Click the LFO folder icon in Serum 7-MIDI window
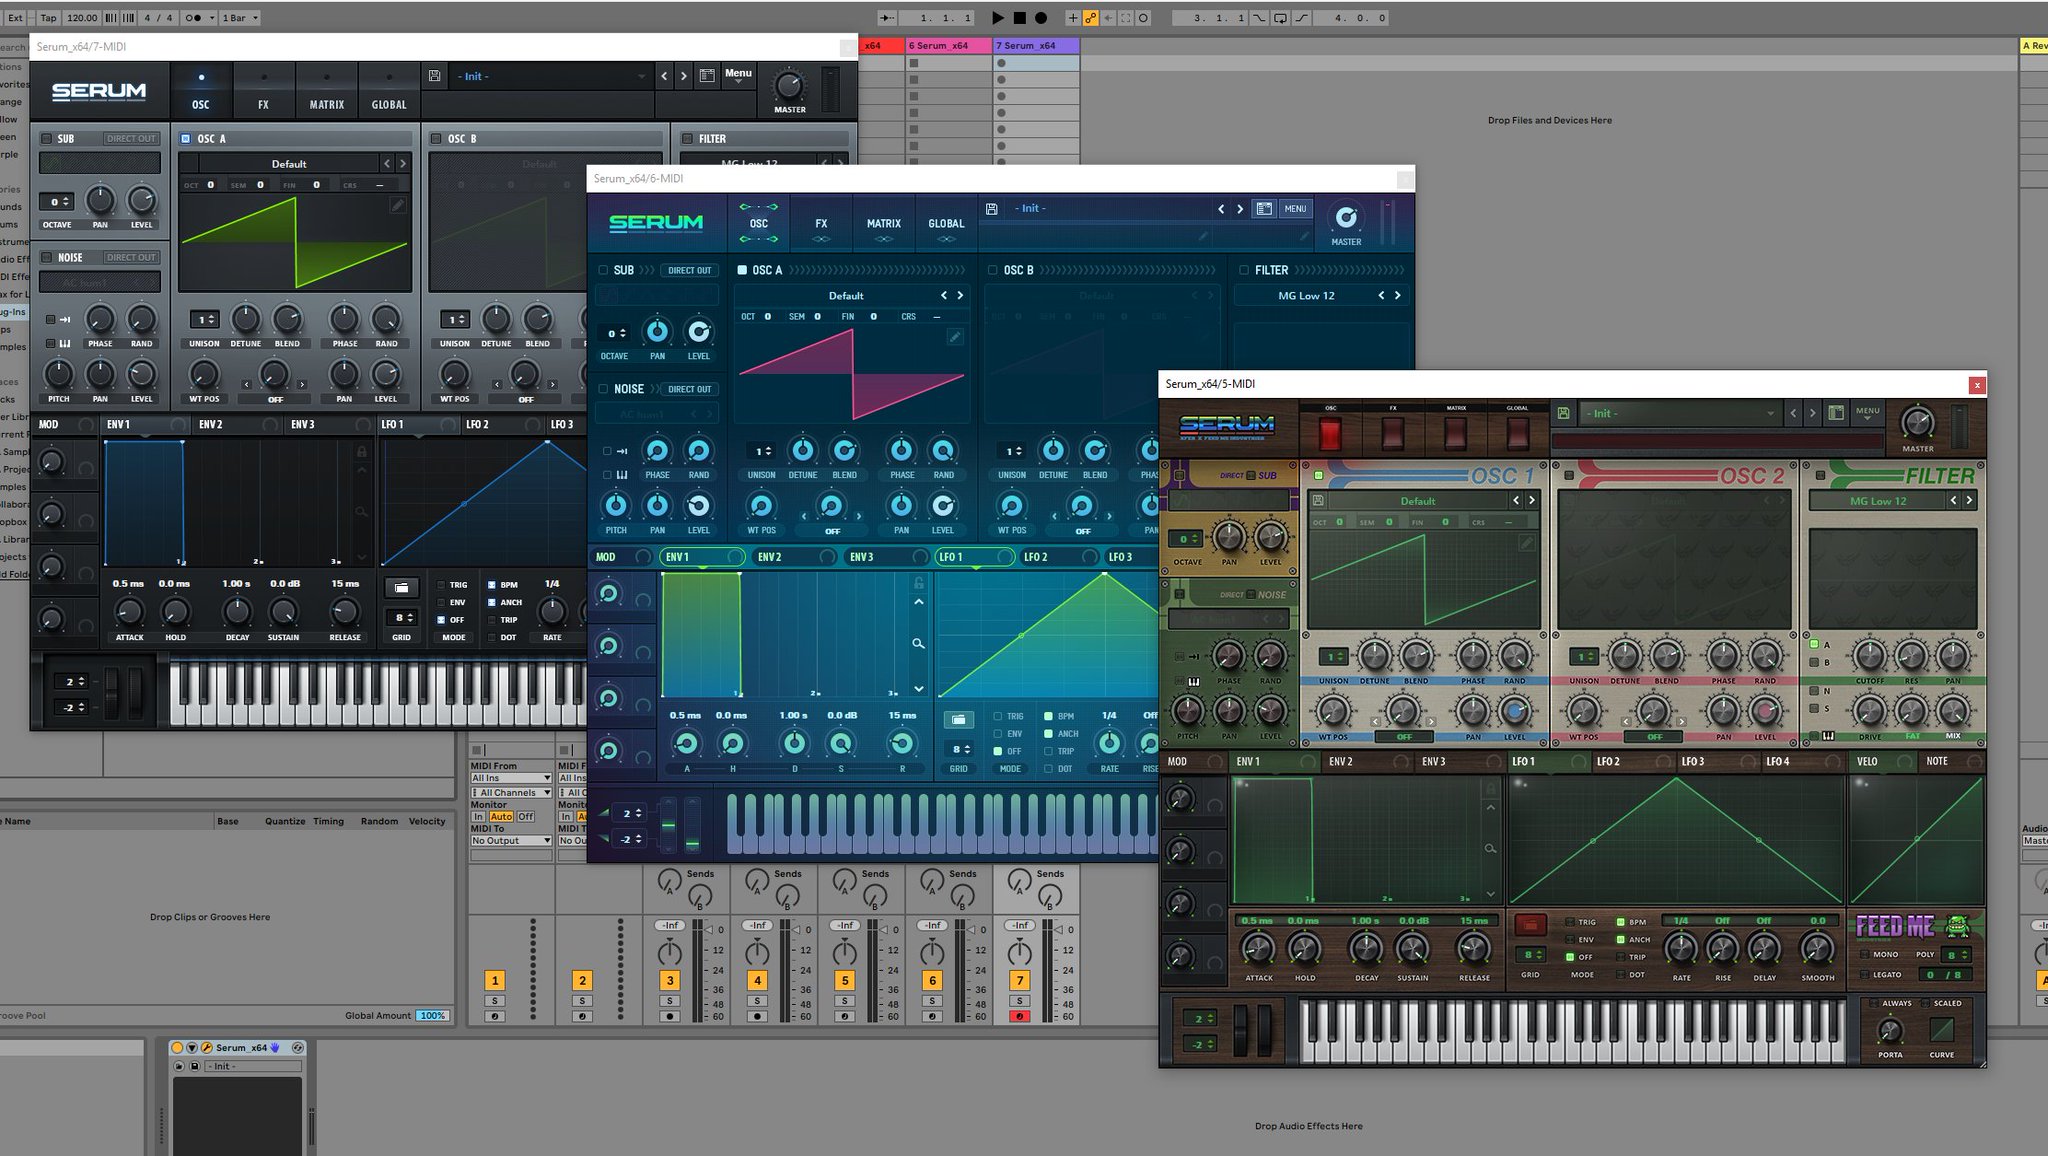The width and height of the screenshot is (2048, 1156). (x=401, y=587)
